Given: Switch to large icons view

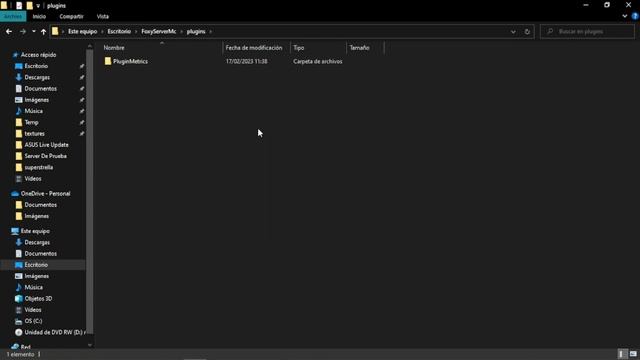Looking at the screenshot, I should 633,354.
